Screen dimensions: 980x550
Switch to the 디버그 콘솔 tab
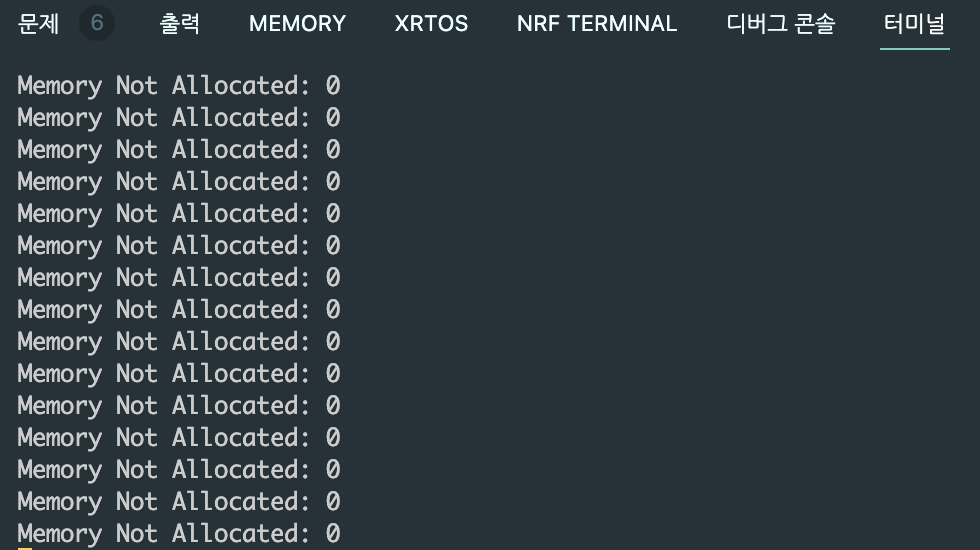781,24
